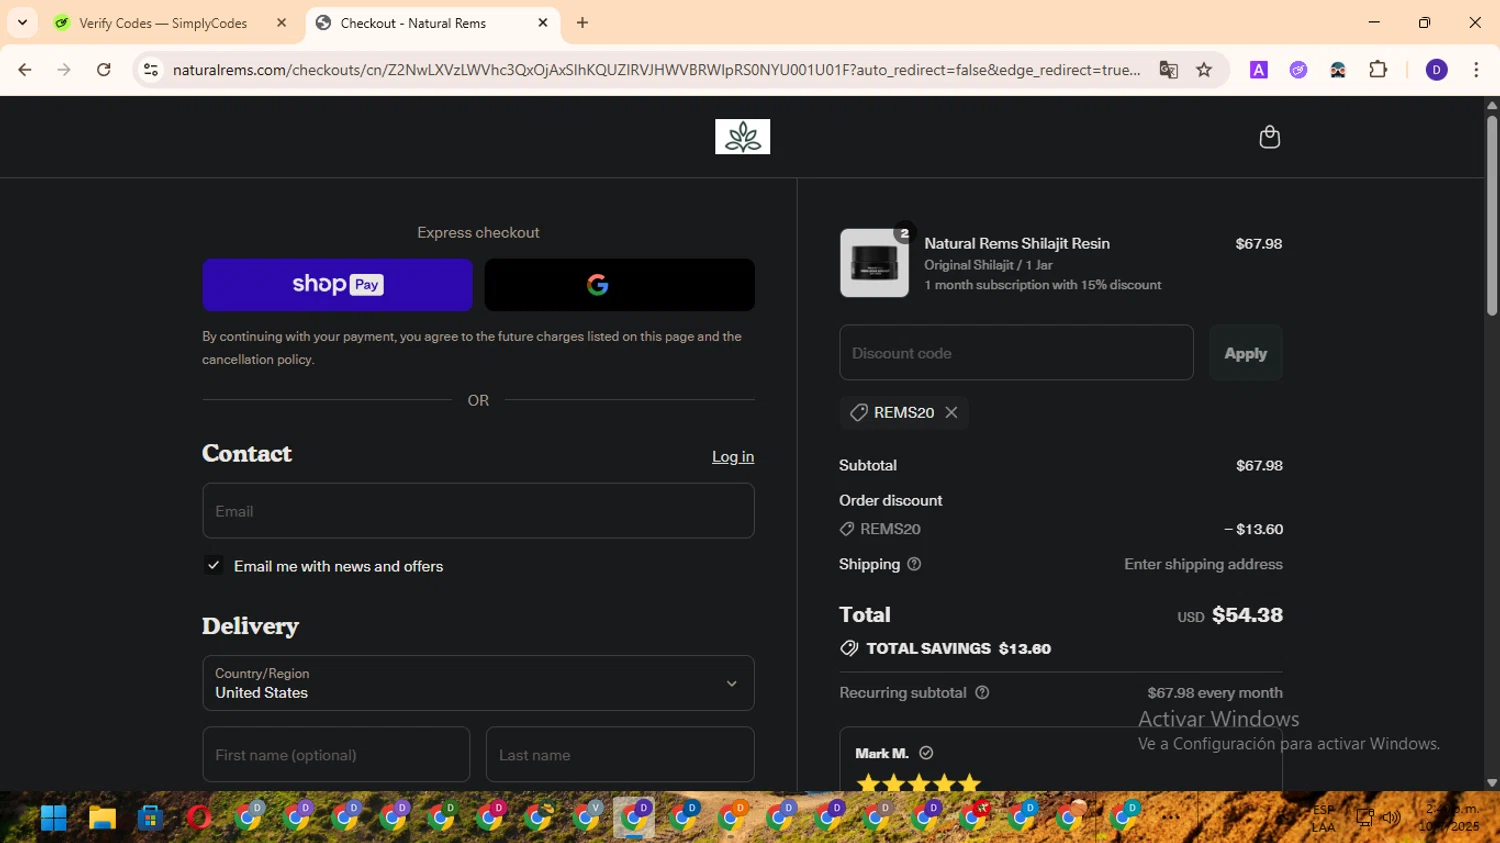Viewport: 1500px width, 843px height.
Task: Open the tab search dropdown arrow
Action: click(x=22, y=23)
